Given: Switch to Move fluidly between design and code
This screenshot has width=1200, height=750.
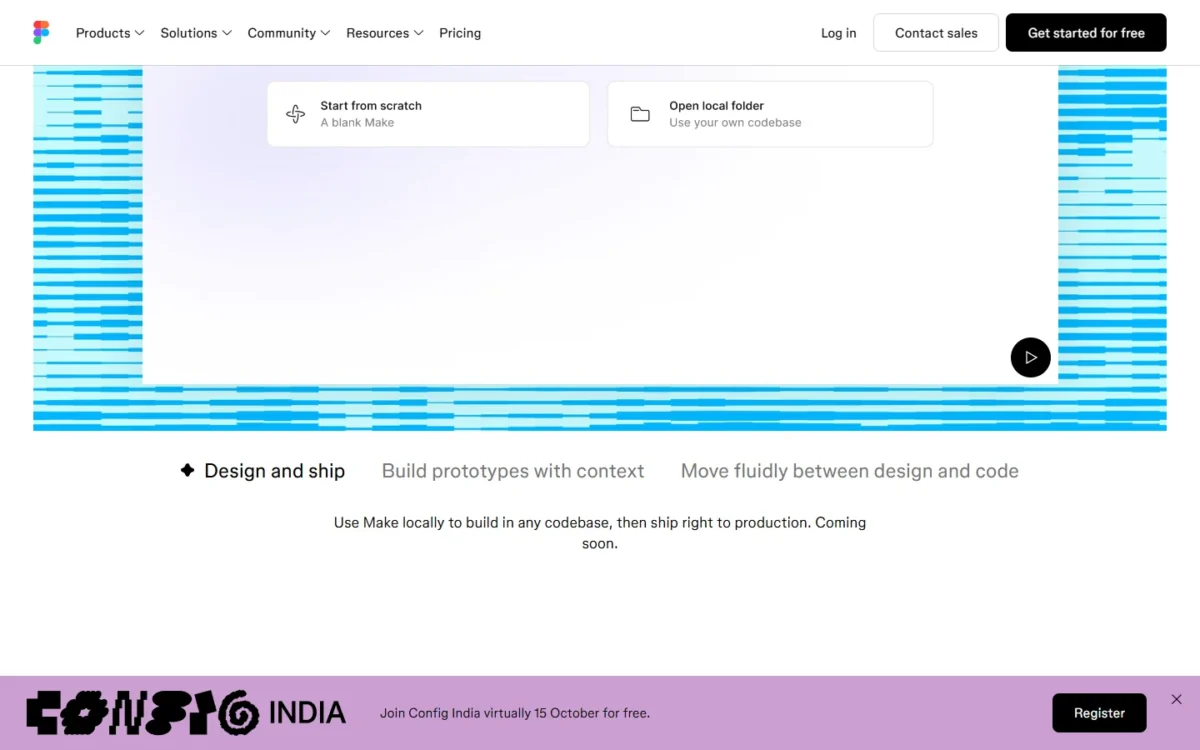Looking at the screenshot, I should [x=850, y=471].
